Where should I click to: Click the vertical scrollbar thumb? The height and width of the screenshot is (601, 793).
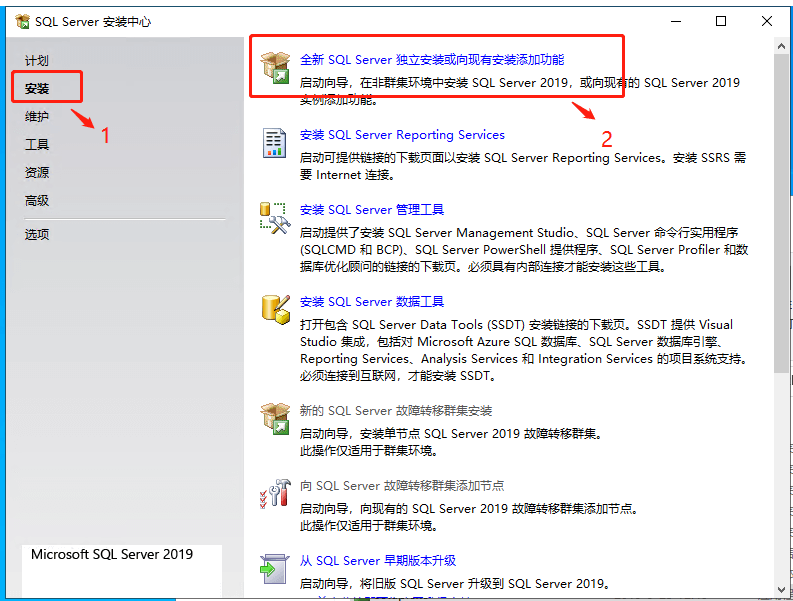tap(781, 213)
